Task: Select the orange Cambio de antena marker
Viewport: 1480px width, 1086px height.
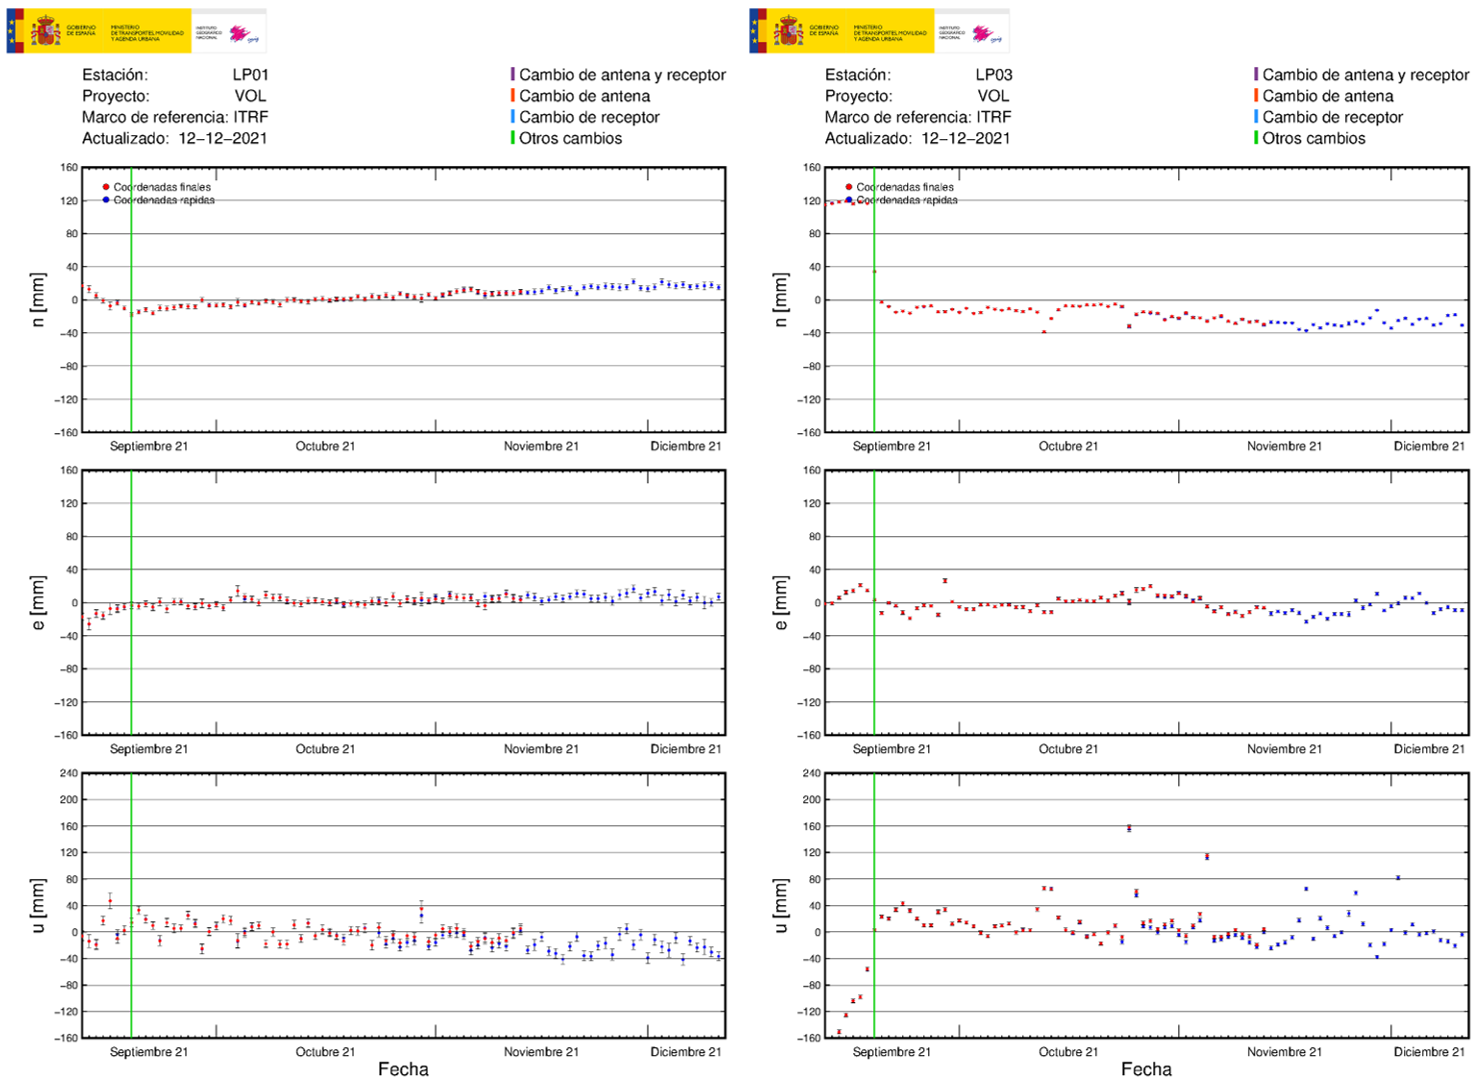Action: click(512, 95)
